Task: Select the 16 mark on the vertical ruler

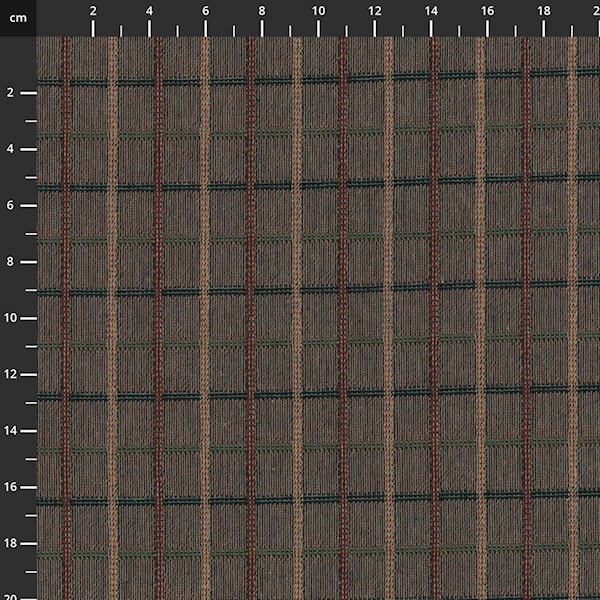Action: (11, 487)
